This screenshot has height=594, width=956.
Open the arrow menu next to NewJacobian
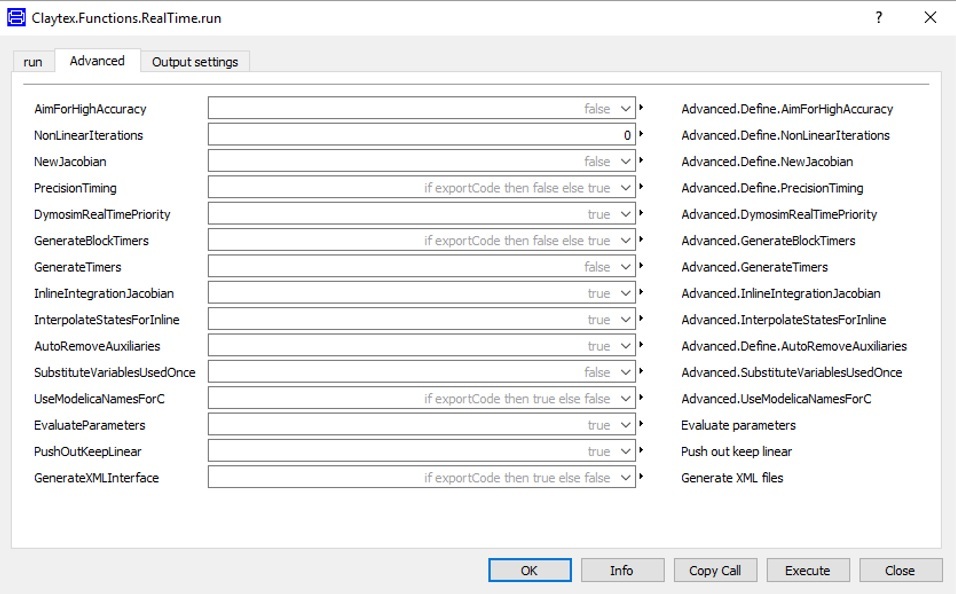[641, 160]
